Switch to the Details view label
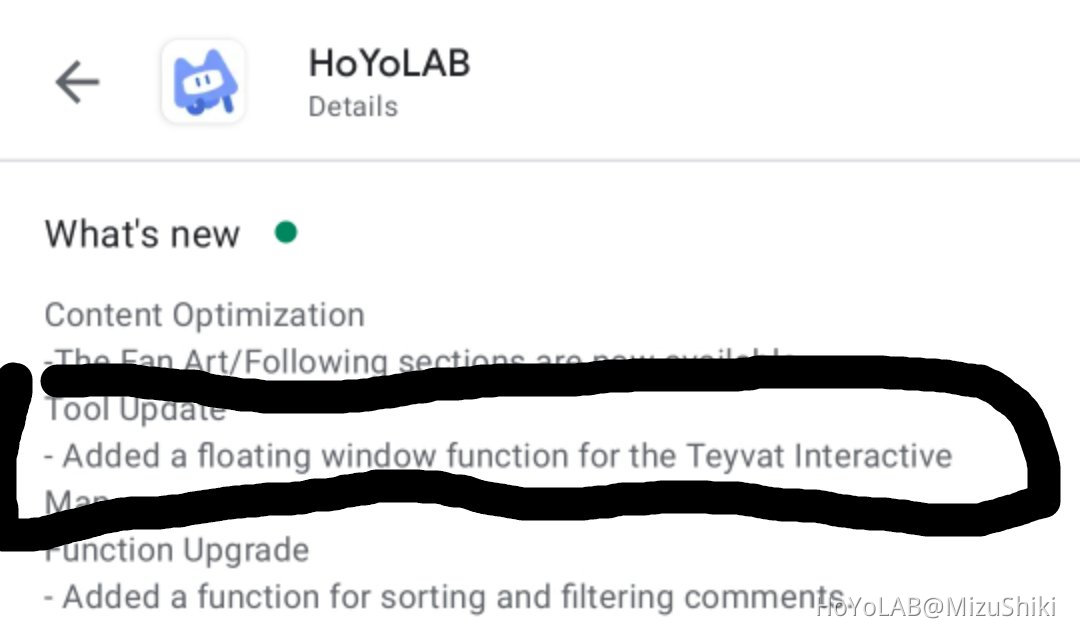The image size is (1080, 644). [x=353, y=106]
